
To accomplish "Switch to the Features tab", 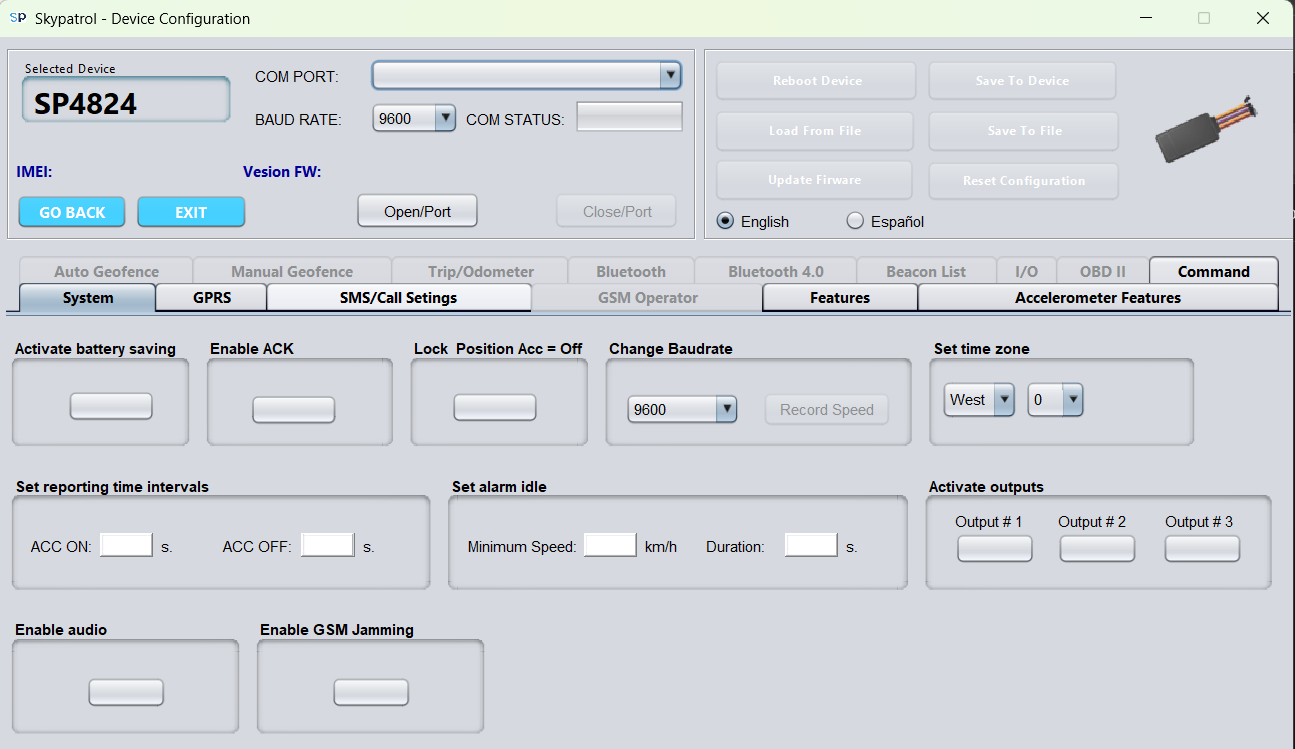I will tap(840, 298).
